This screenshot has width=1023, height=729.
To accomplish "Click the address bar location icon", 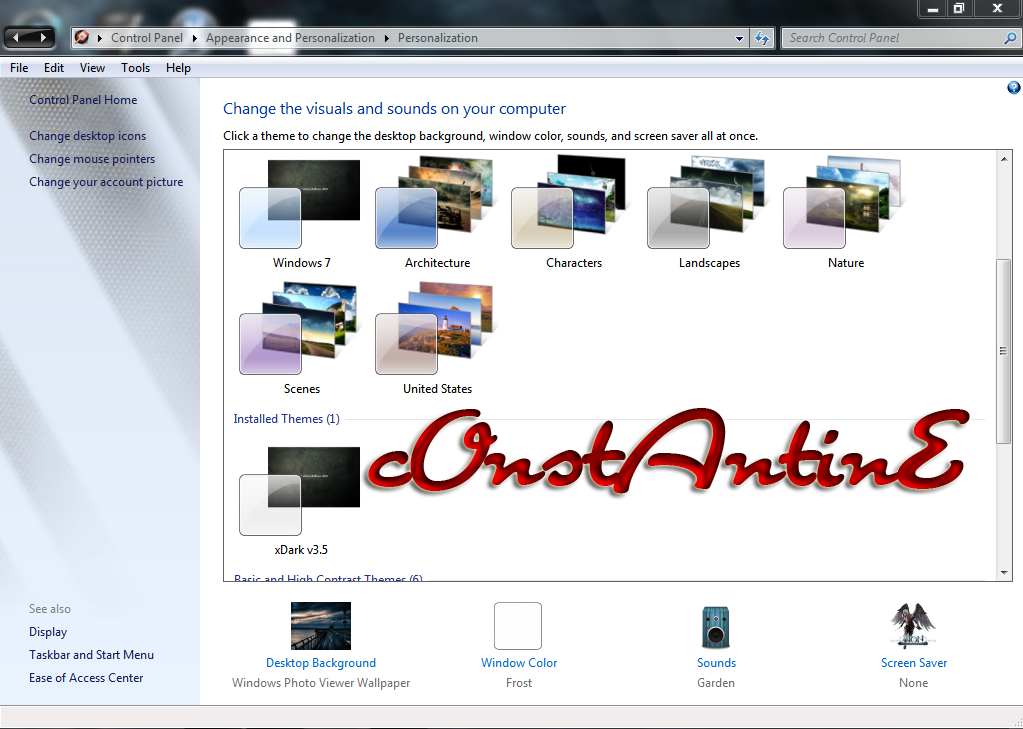I will pos(82,37).
